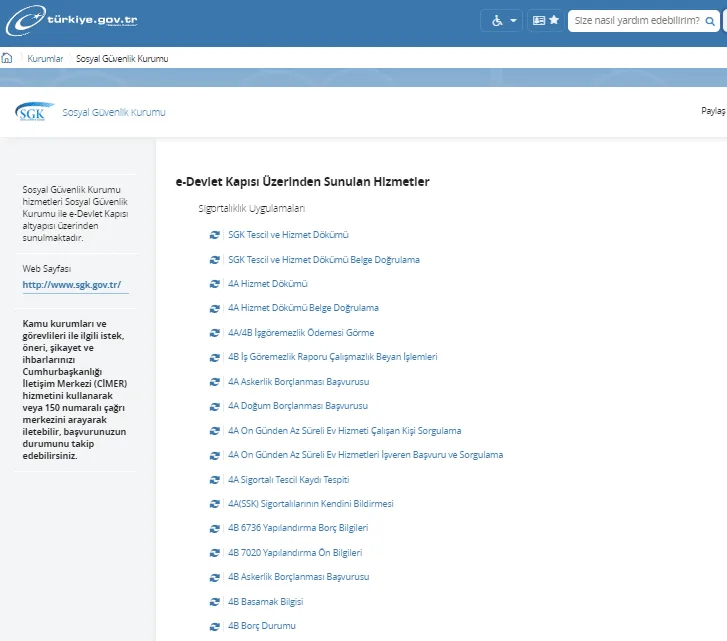Screen dimensions: 727x641
Task: Open 4A On Günden Az Süreli Ev Hizmeti Çalışan Kişi Sorgulama
Action: pos(344,431)
